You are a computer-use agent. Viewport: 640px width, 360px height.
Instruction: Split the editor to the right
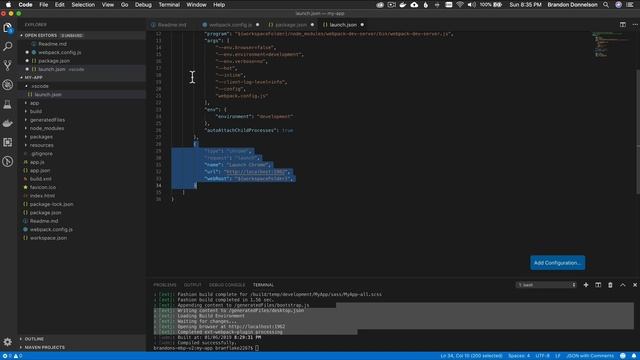click(622, 24)
